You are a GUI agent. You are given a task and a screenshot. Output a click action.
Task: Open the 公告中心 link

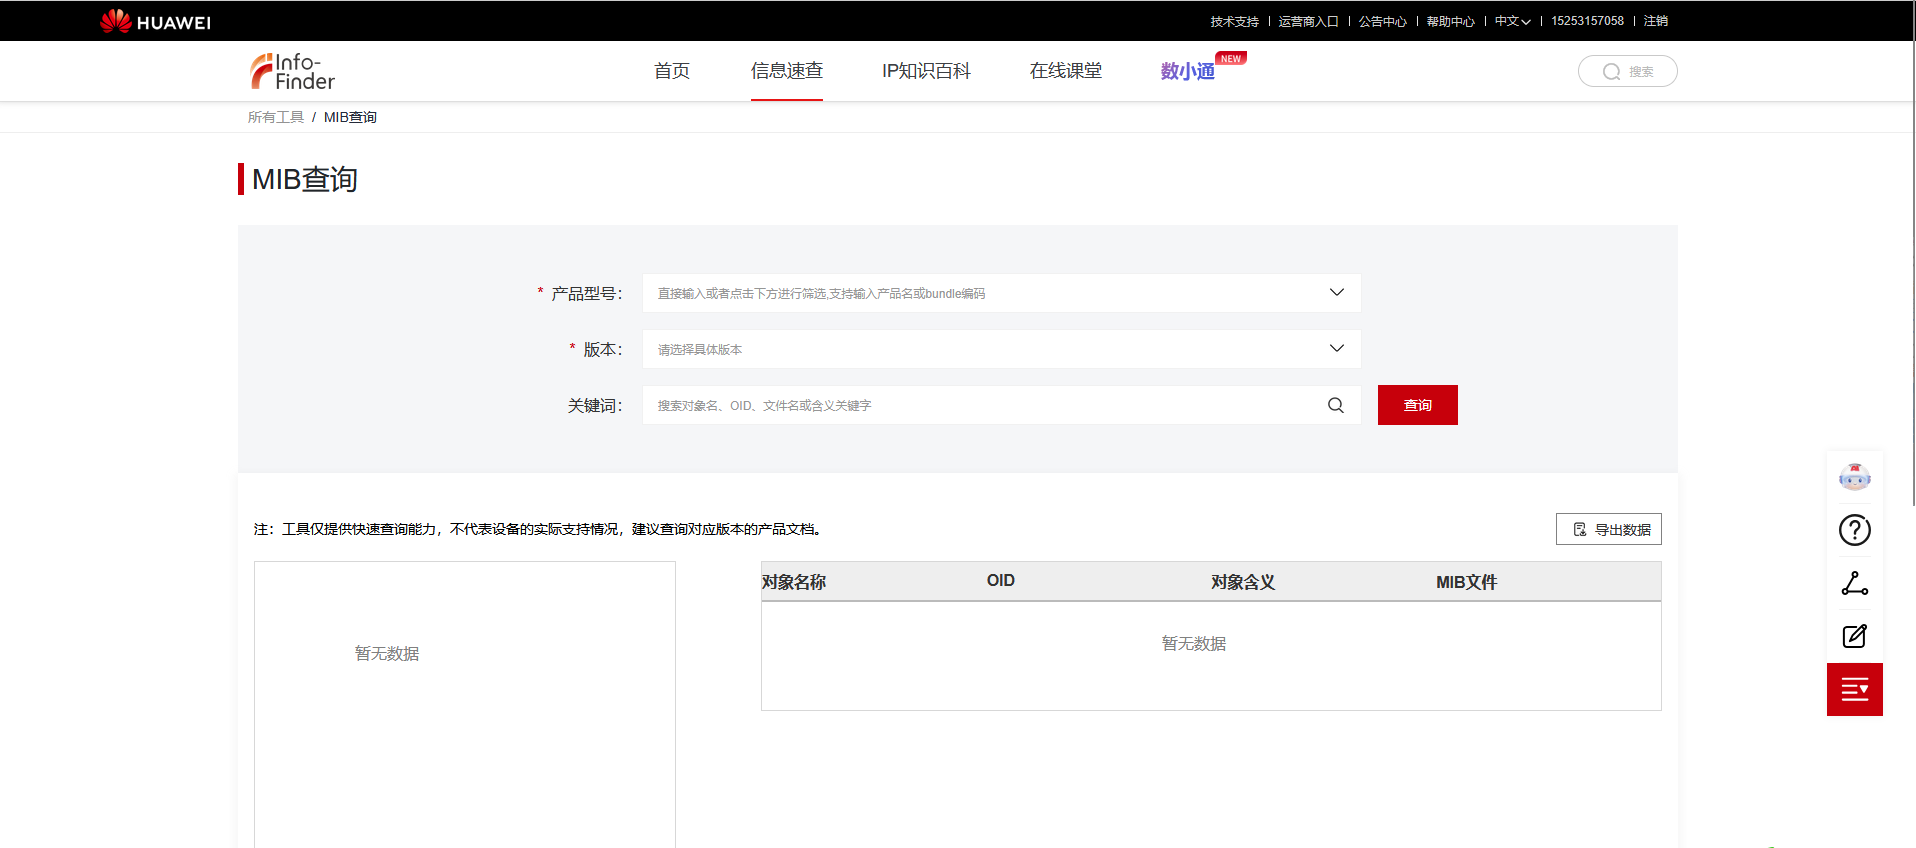(1382, 21)
